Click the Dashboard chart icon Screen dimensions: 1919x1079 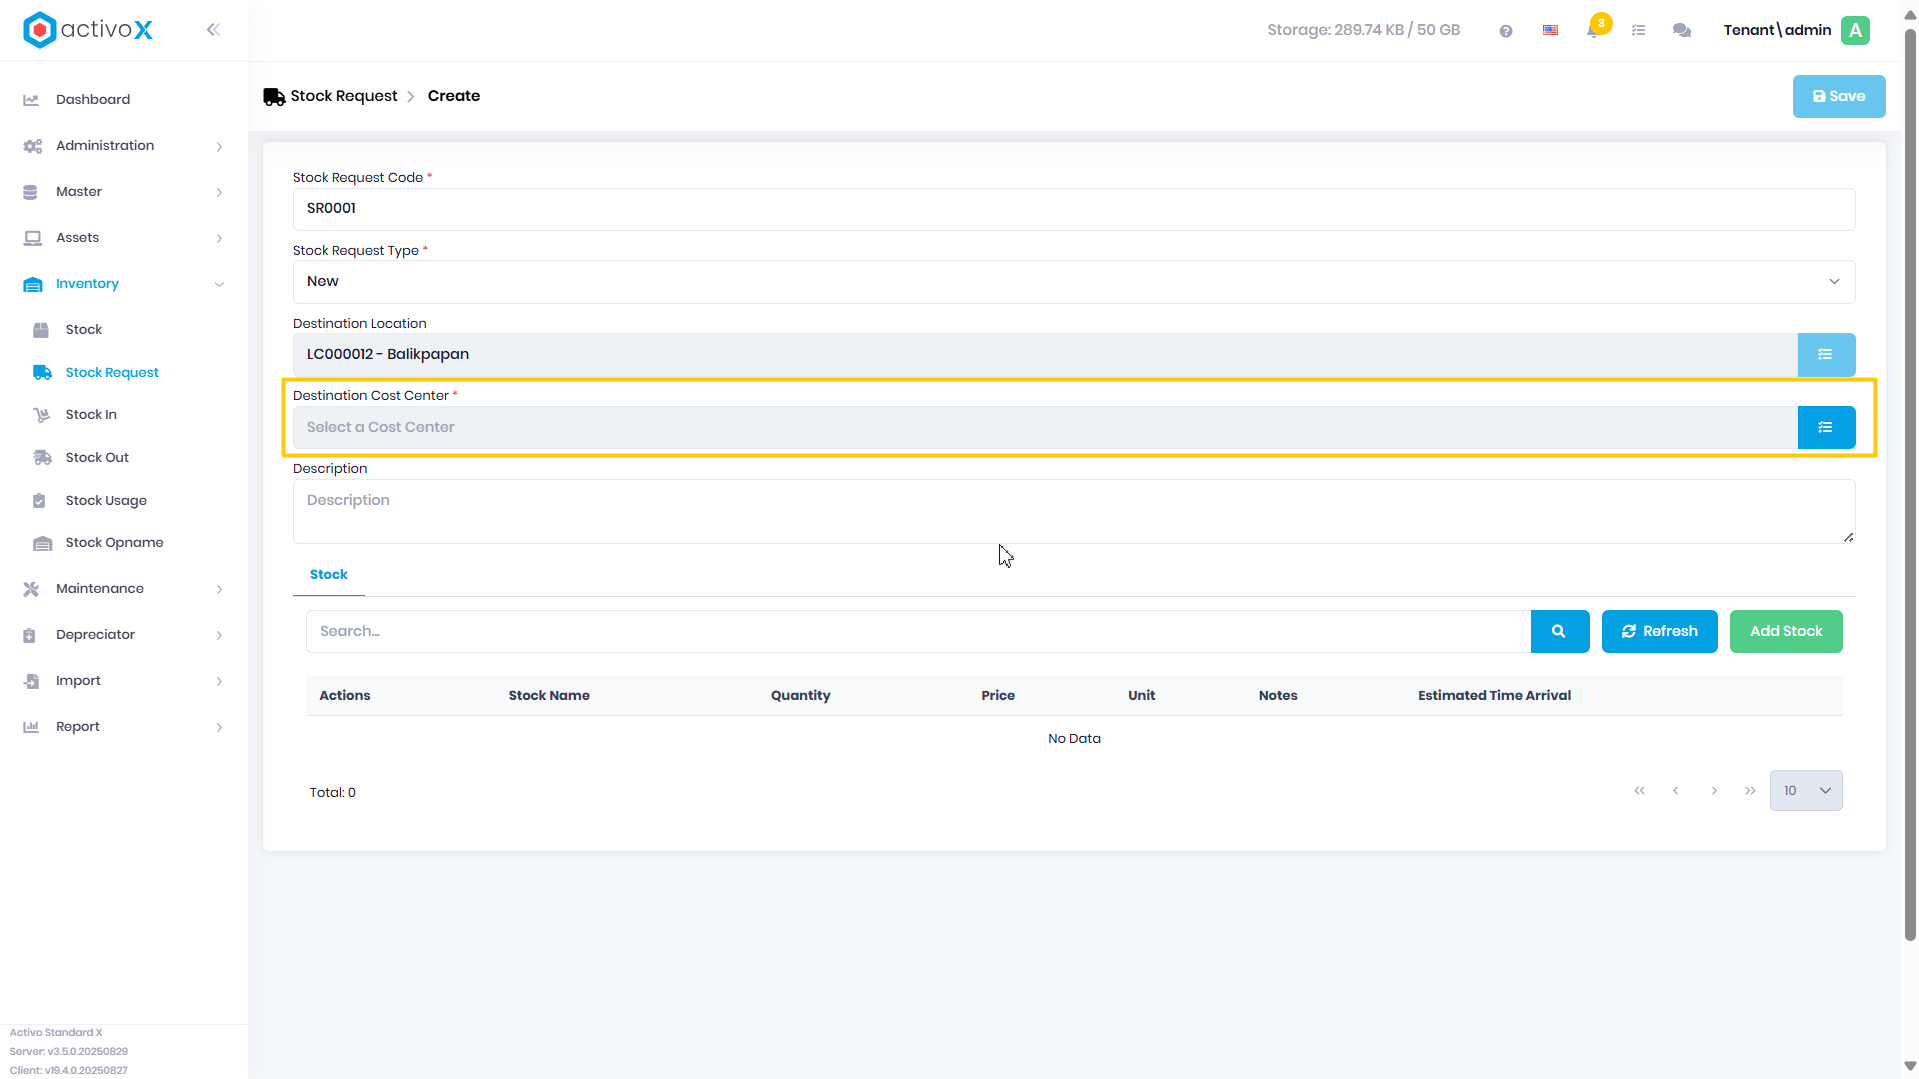31,100
